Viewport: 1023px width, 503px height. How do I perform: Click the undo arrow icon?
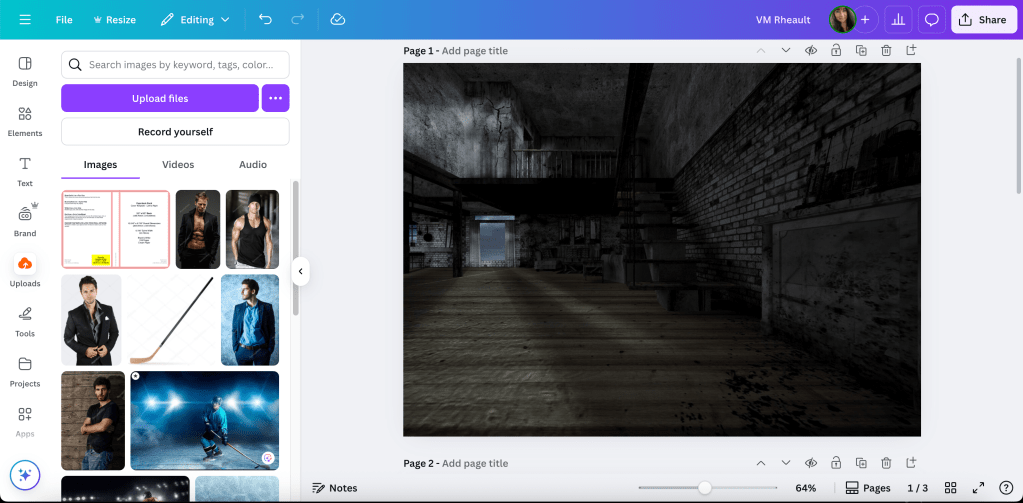tap(265, 19)
